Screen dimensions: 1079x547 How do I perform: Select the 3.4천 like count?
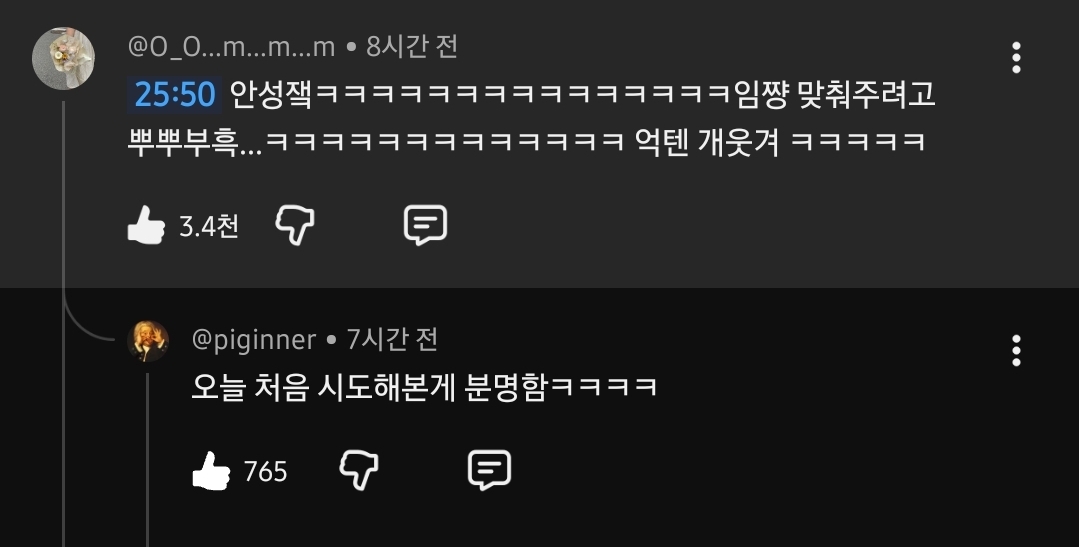click(x=209, y=226)
